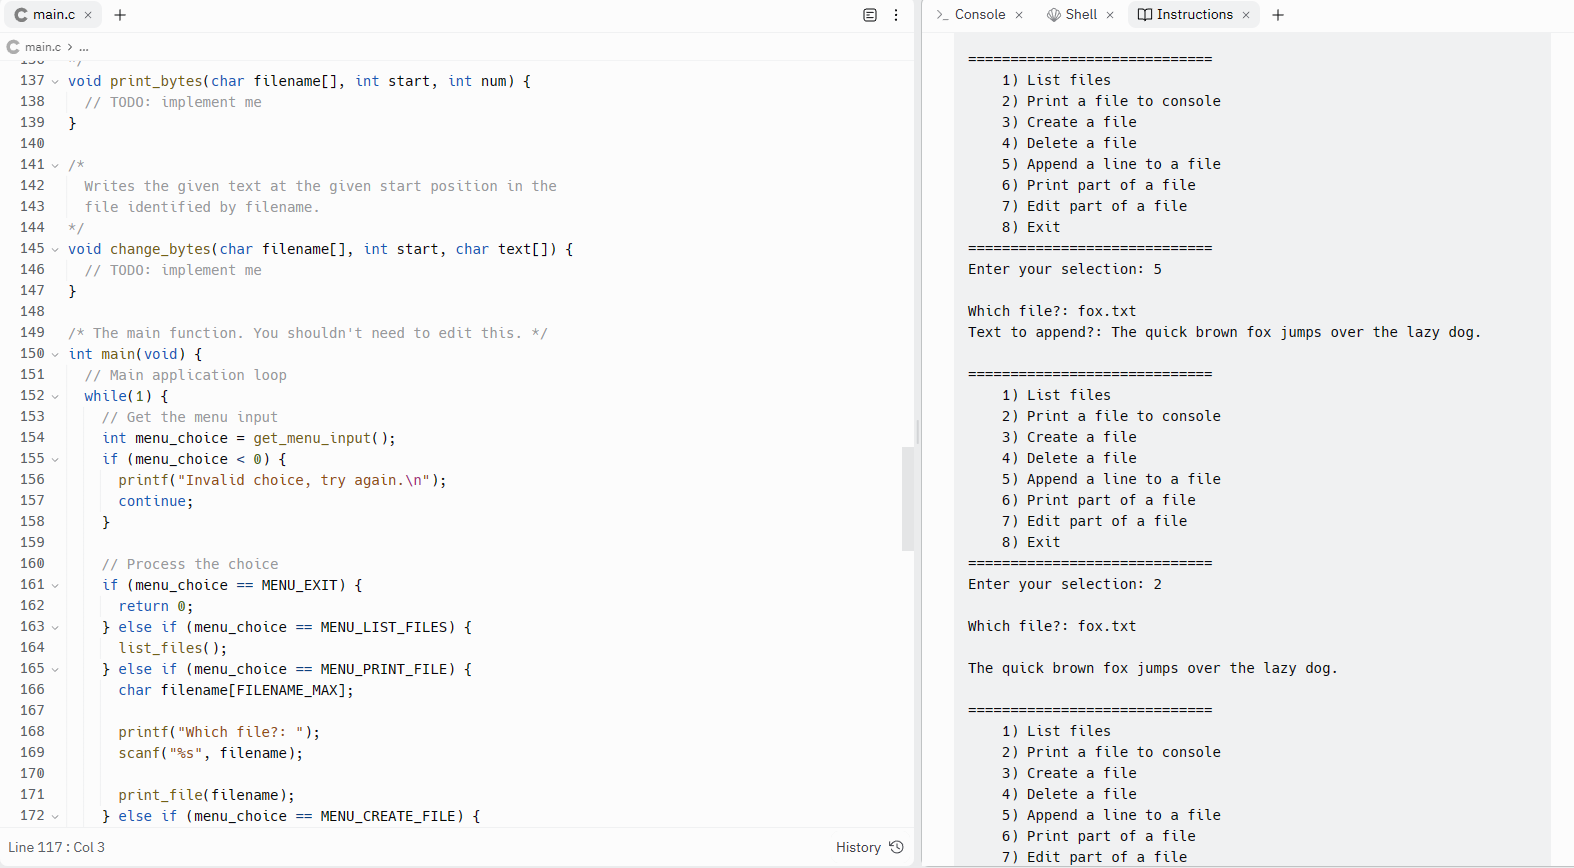This screenshot has height=868, width=1574.
Task: Collapse change_bytes function at line 145
Action: click(x=55, y=249)
